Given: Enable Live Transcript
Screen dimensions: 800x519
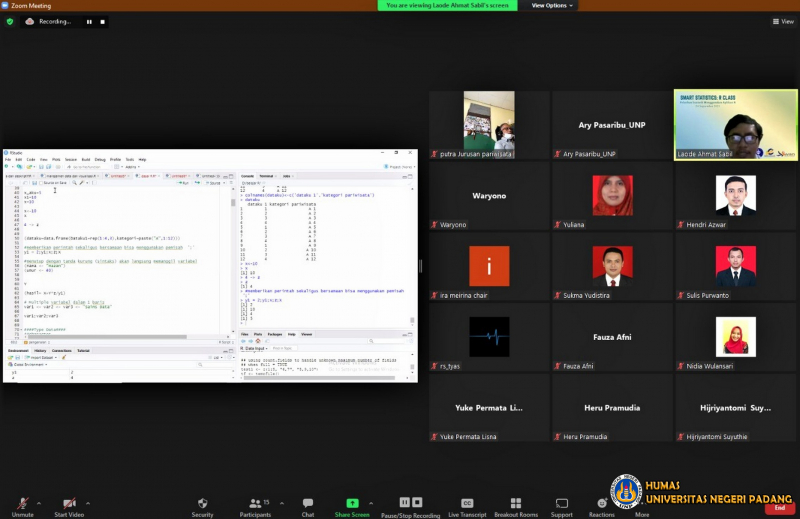Looking at the screenshot, I should coord(467,507).
